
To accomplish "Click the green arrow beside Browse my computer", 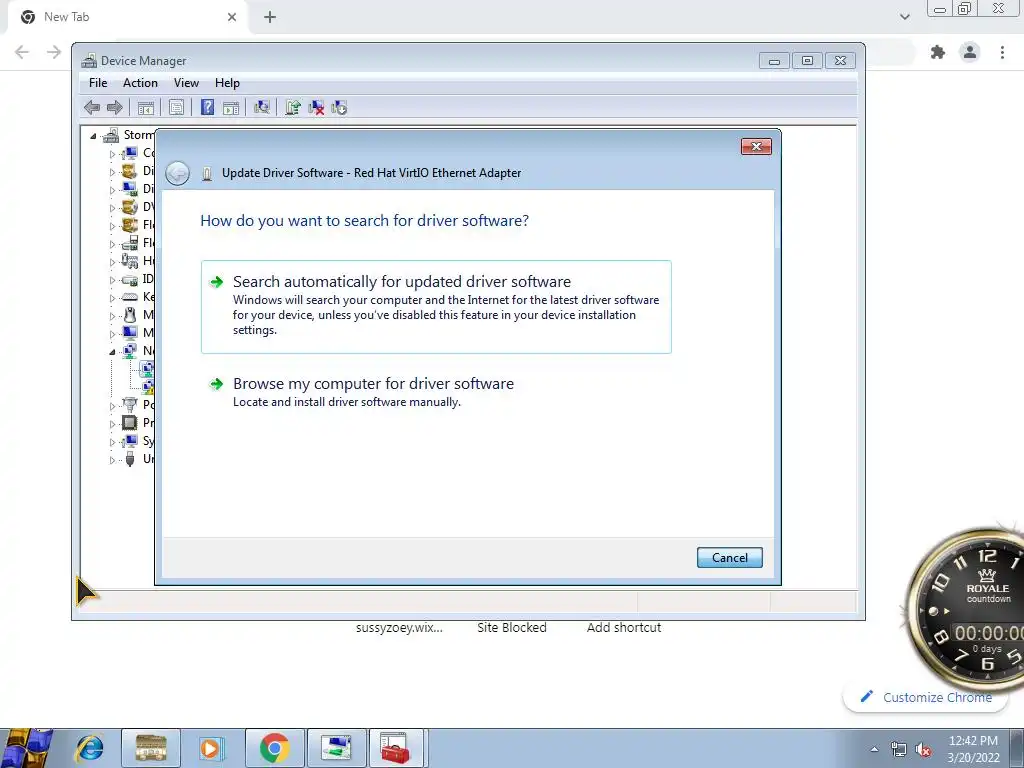I will [216, 384].
